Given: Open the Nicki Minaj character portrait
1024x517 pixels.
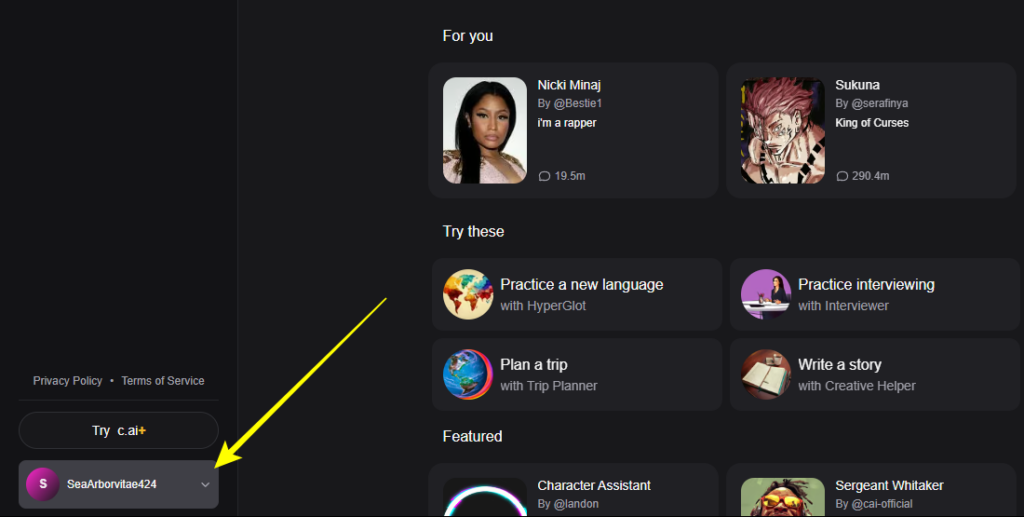Looking at the screenshot, I should click(x=485, y=131).
